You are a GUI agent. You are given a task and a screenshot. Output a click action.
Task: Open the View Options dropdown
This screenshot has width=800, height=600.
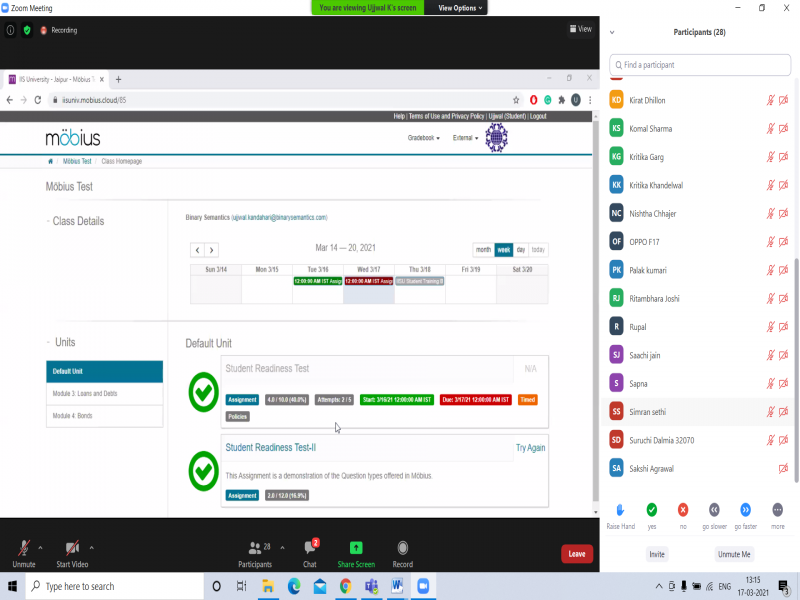461,8
